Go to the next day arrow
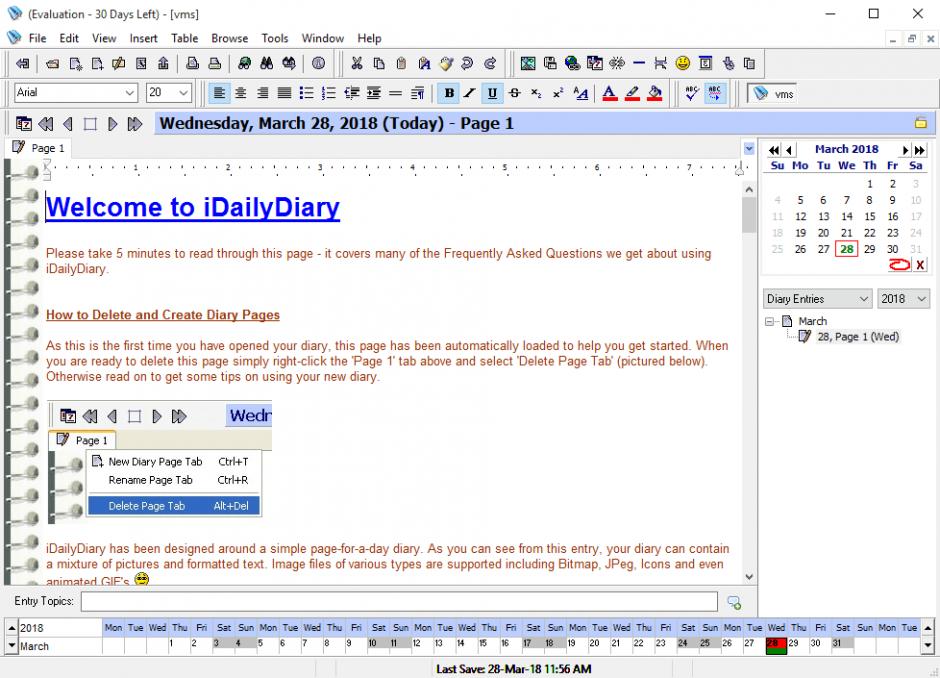Image resolution: width=940 pixels, height=678 pixels. tap(112, 124)
